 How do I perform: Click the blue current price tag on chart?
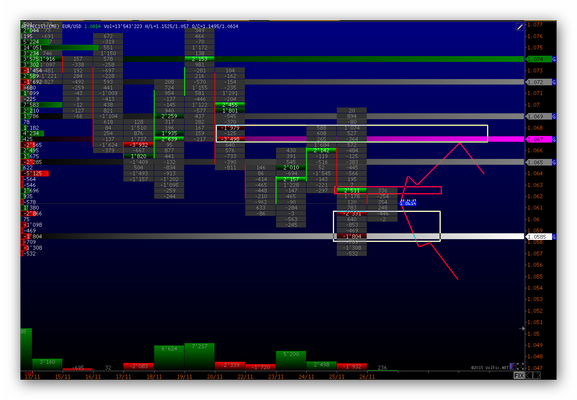coord(408,202)
